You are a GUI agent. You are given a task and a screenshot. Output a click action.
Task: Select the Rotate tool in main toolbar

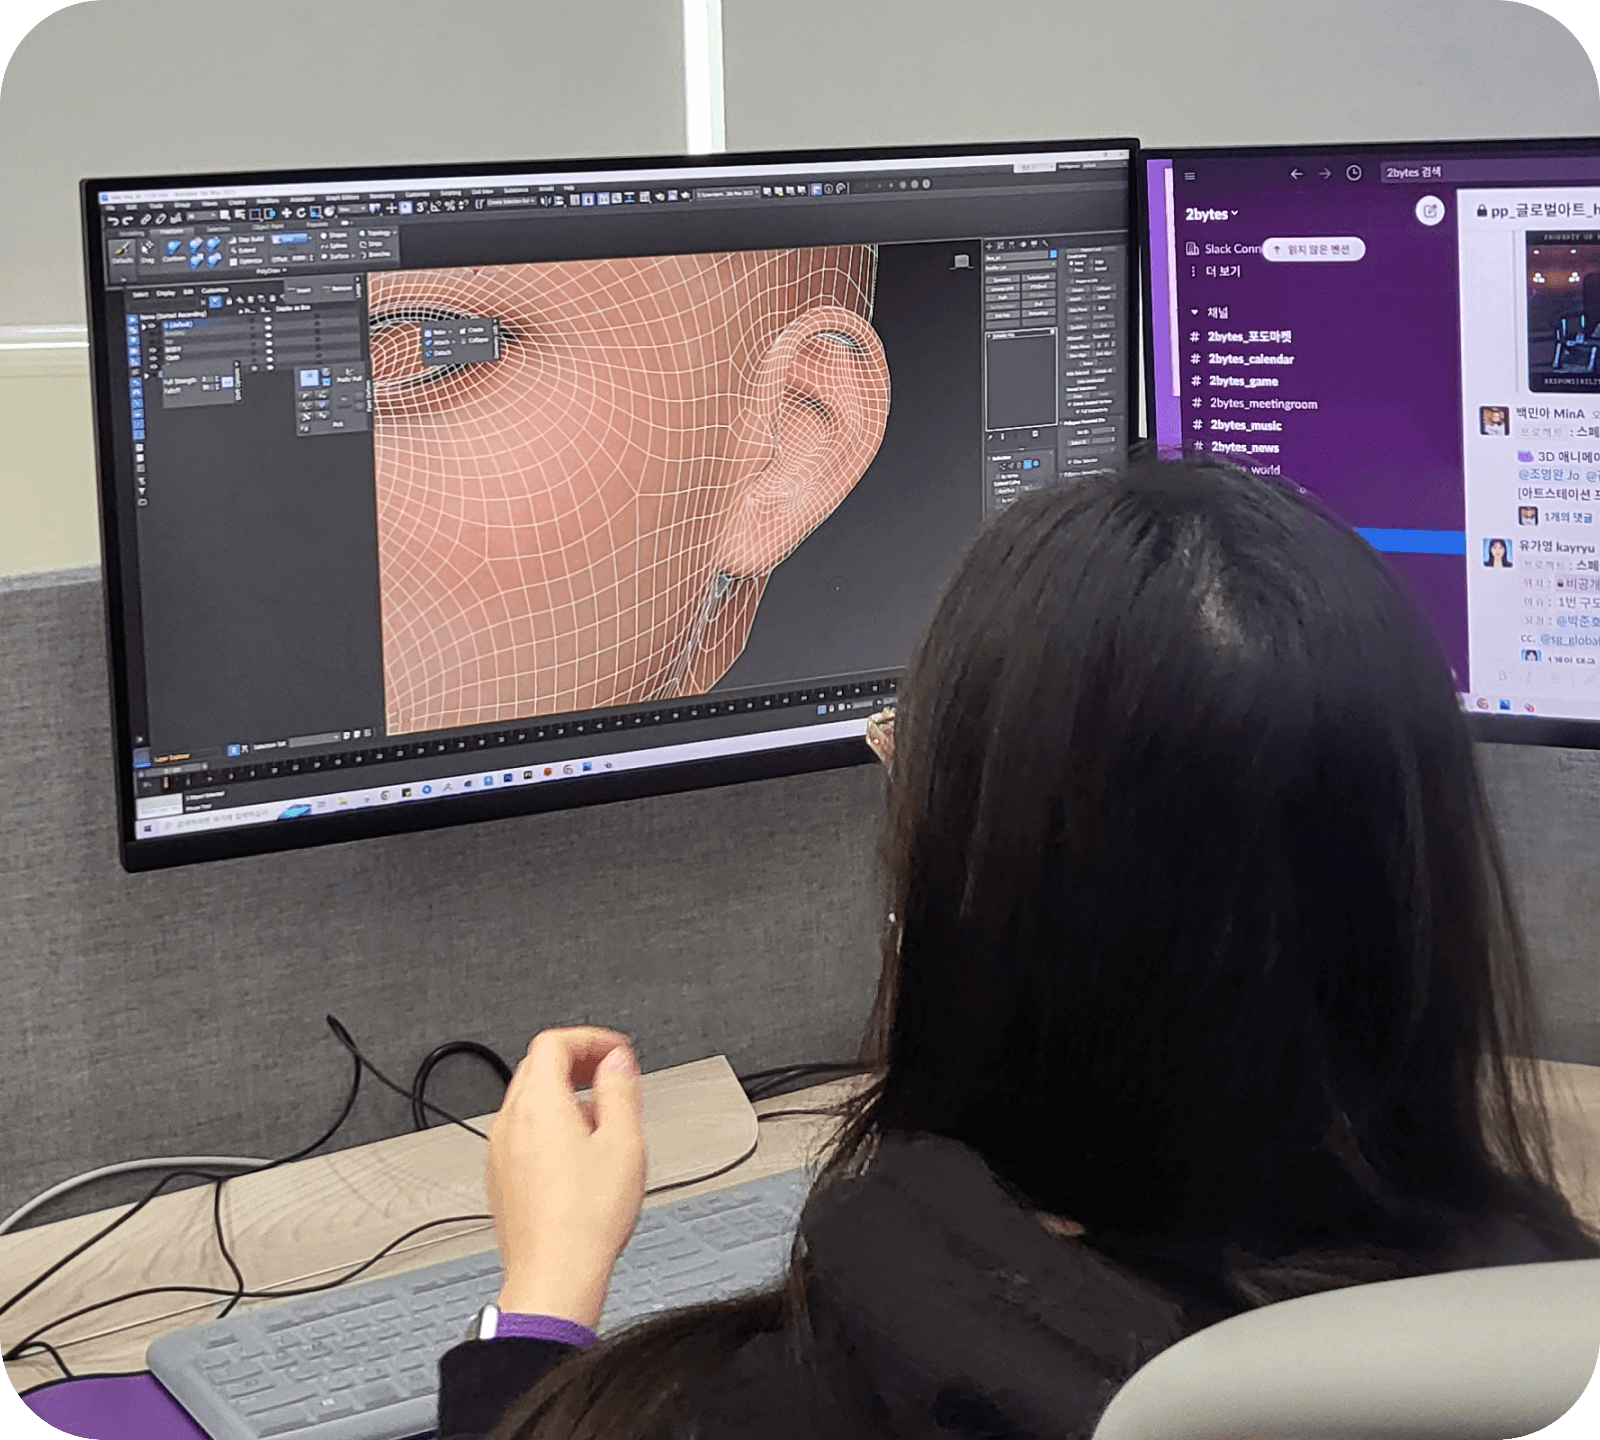pos(300,213)
